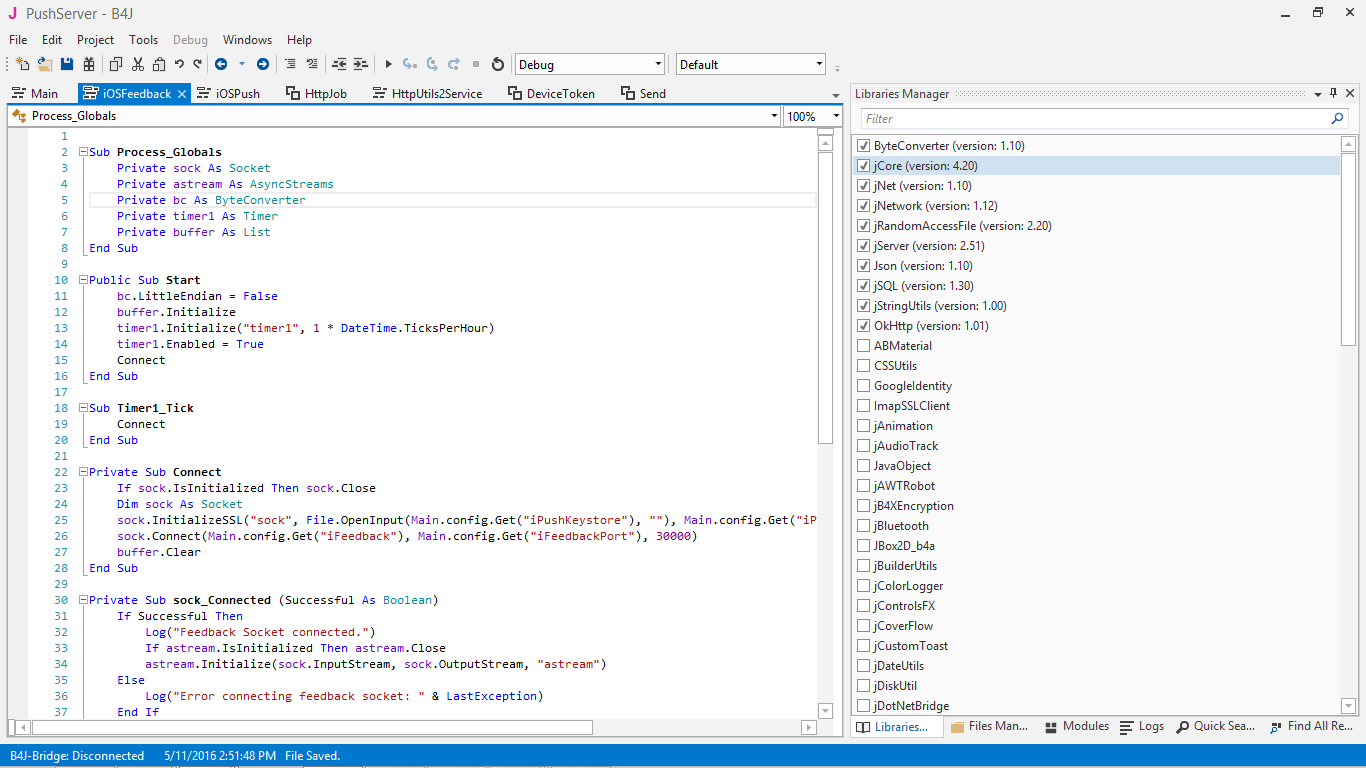The width and height of the screenshot is (1366, 768).
Task: Open the Tools menu
Action: (x=144, y=40)
